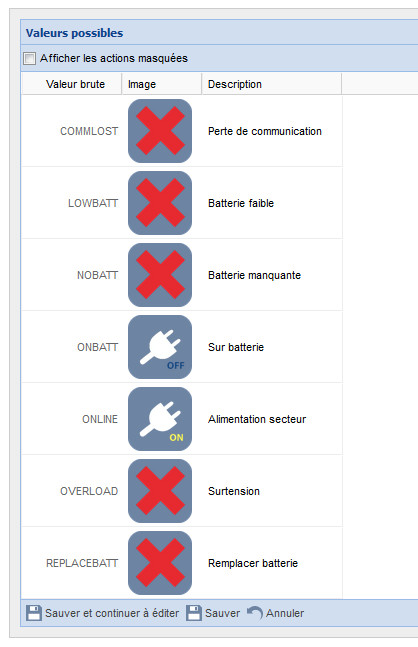This screenshot has height=647, width=418.
Task: Click the Annuler button
Action: pos(276,613)
